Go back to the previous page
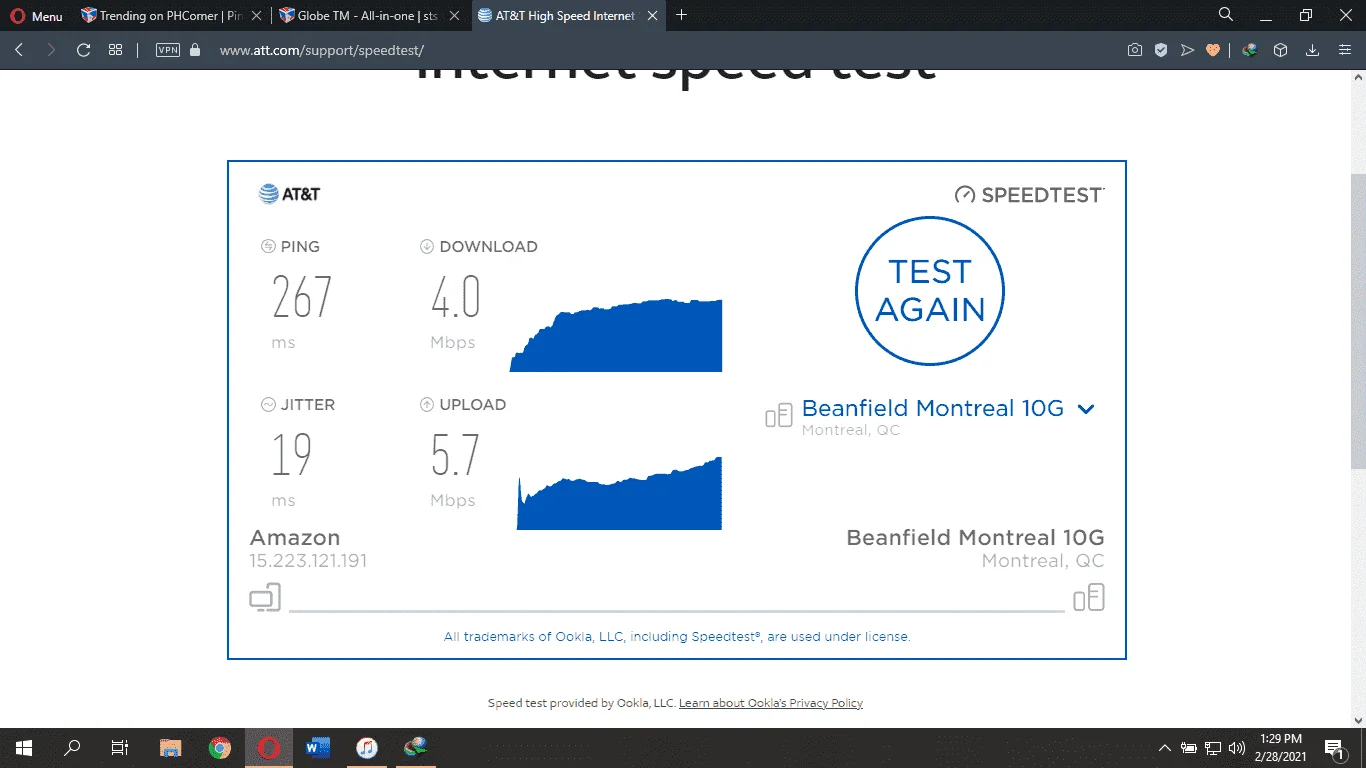 [19, 50]
